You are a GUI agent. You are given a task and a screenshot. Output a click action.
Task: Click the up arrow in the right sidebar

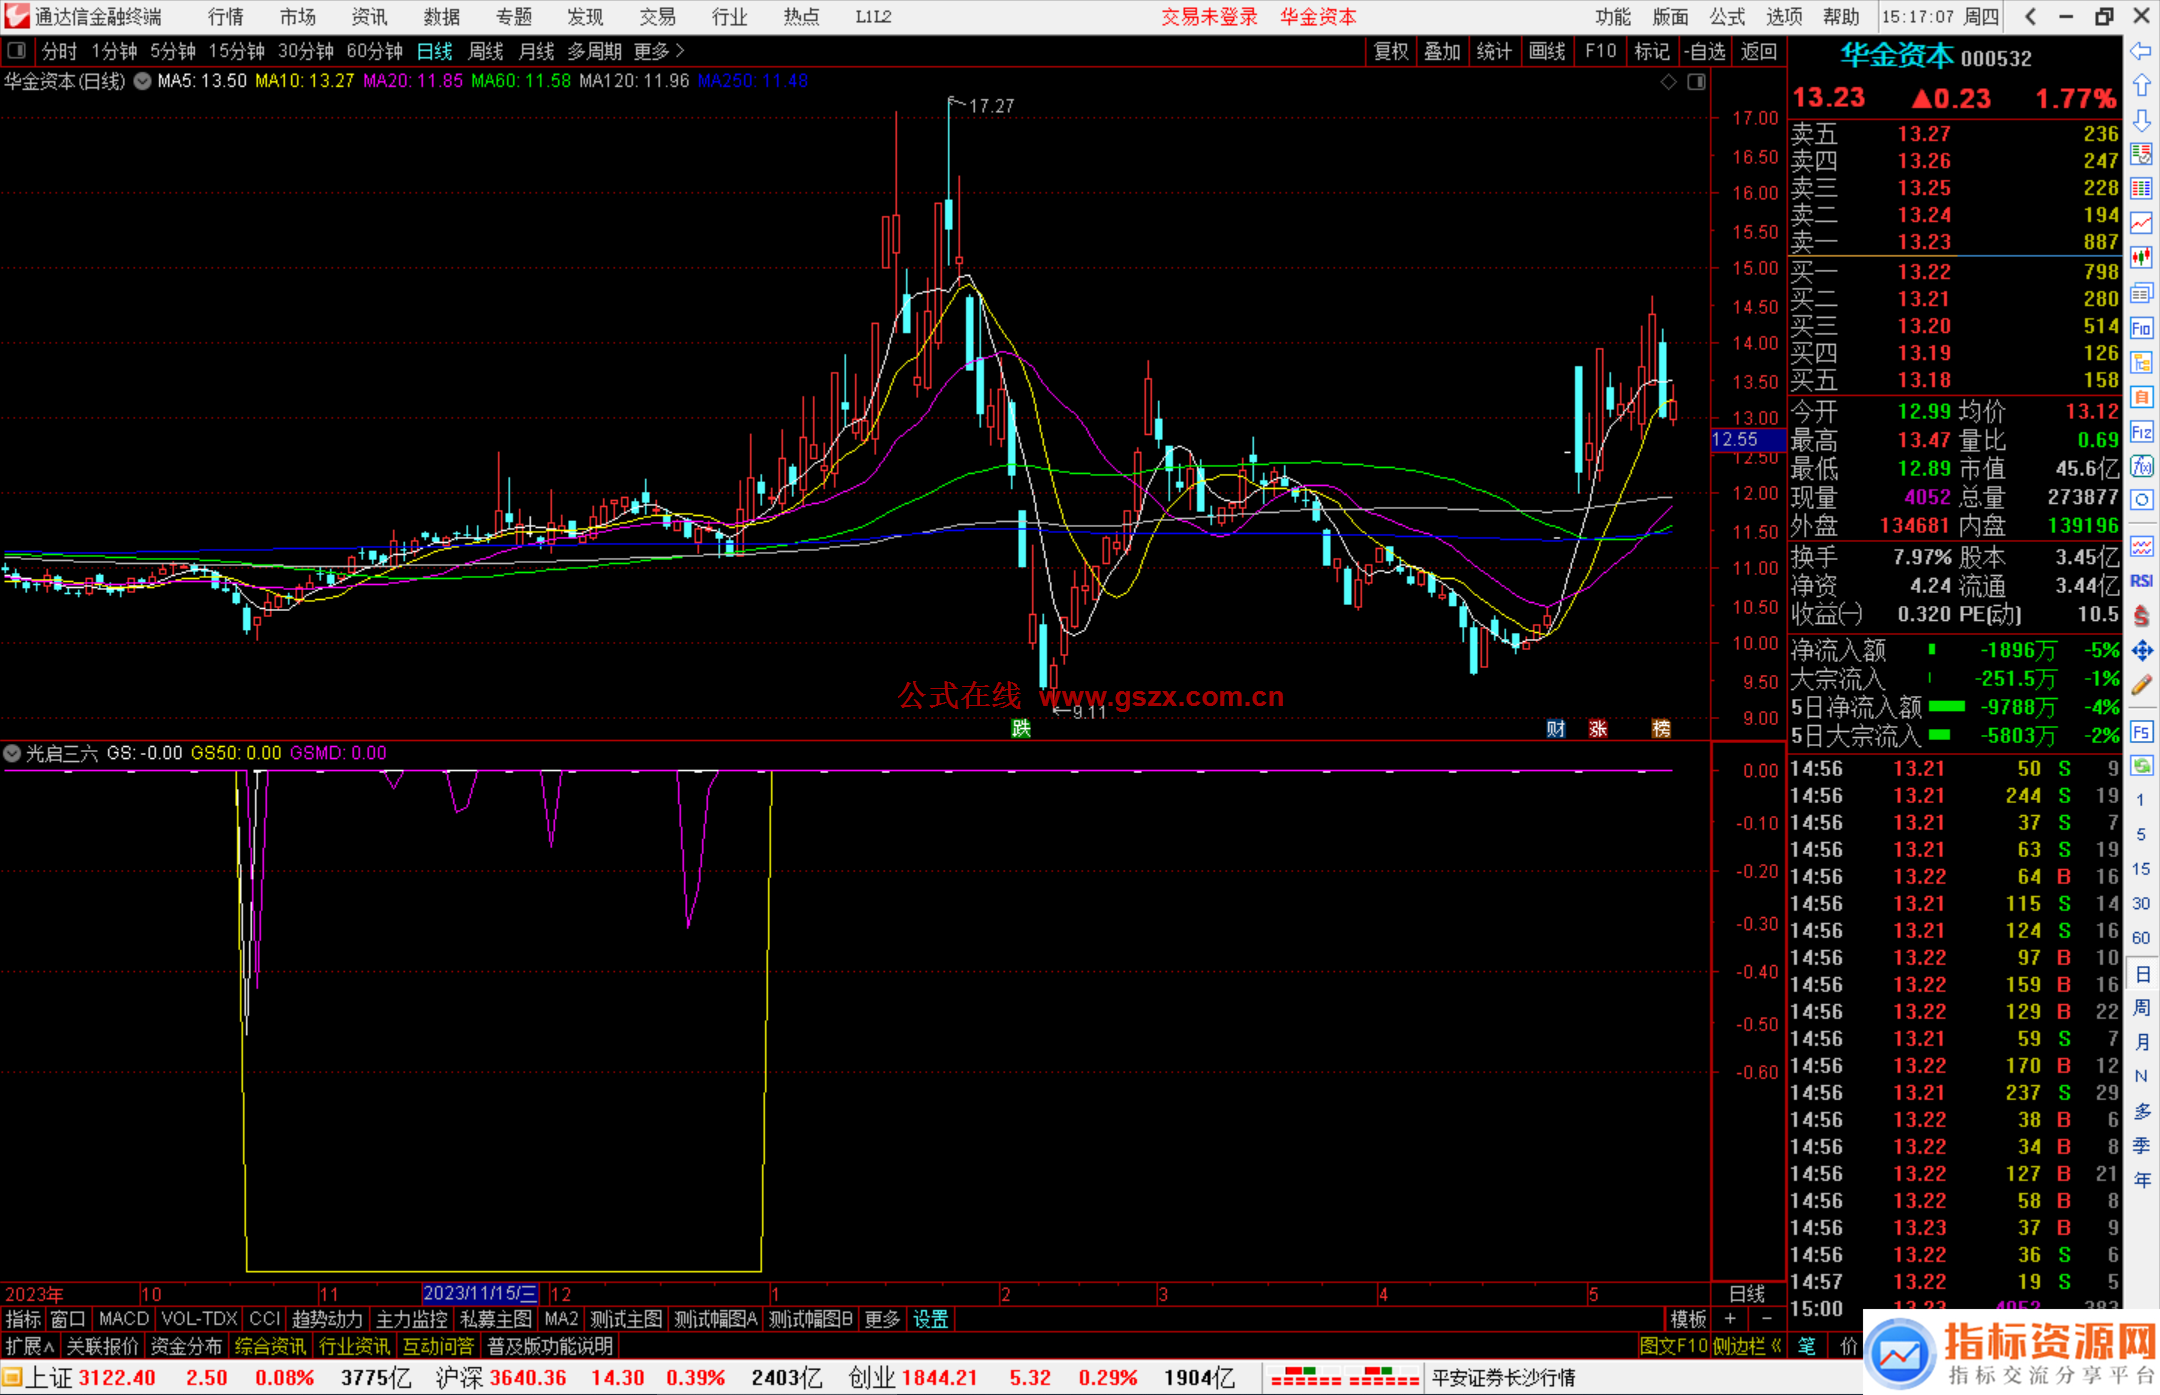click(x=2141, y=86)
